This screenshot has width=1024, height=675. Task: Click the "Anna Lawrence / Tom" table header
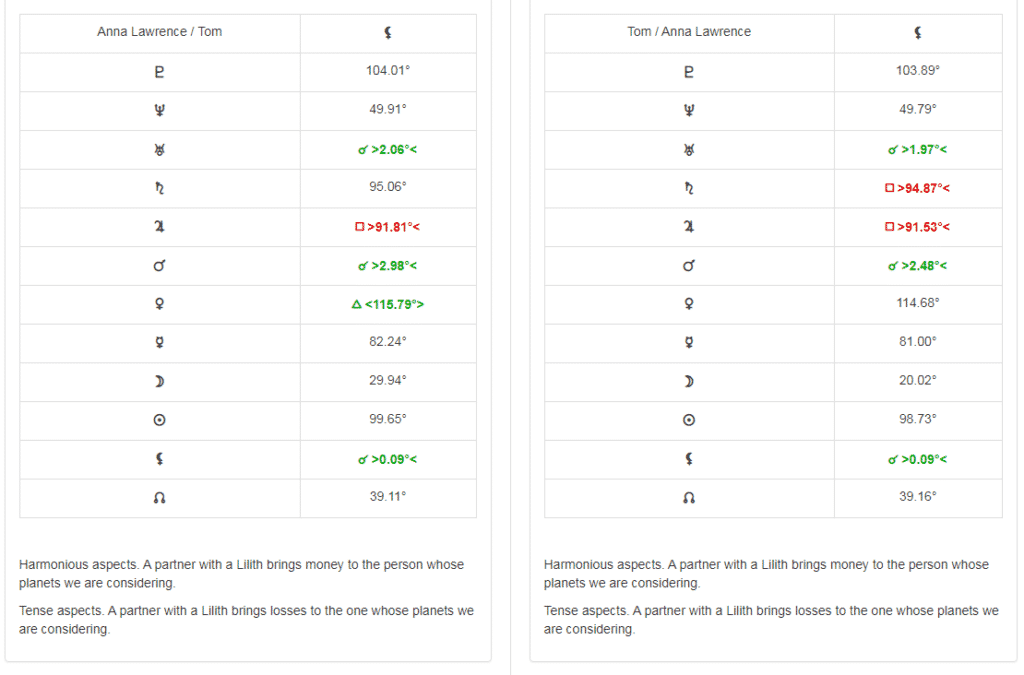(x=160, y=32)
